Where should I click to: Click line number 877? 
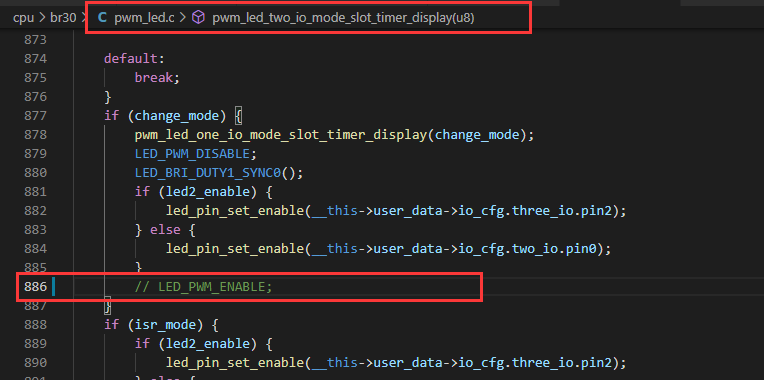[x=36, y=115]
